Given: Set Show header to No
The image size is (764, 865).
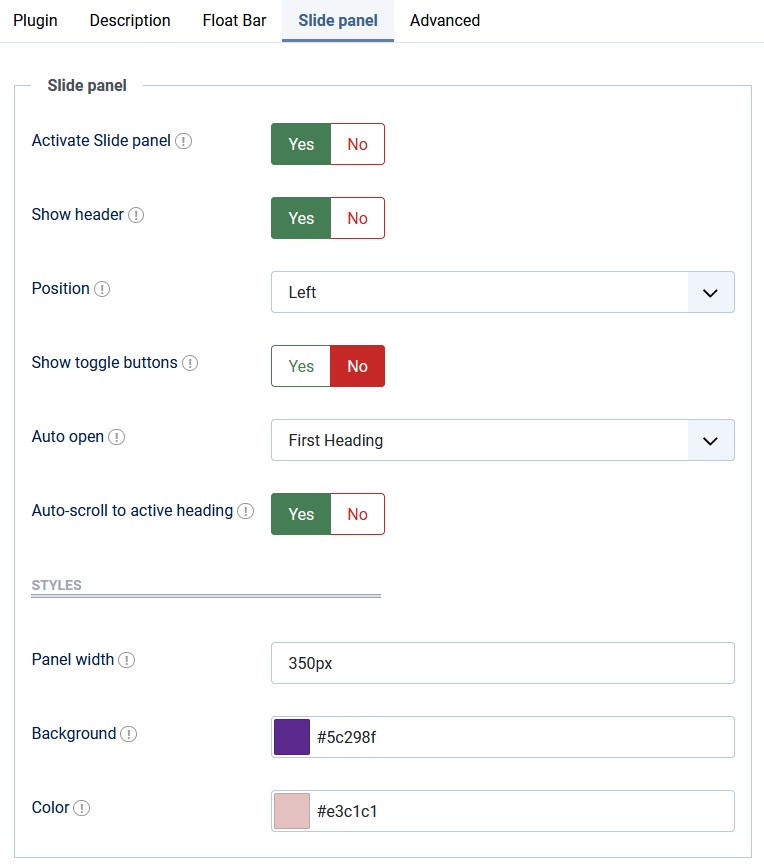Looking at the screenshot, I should tap(357, 218).
